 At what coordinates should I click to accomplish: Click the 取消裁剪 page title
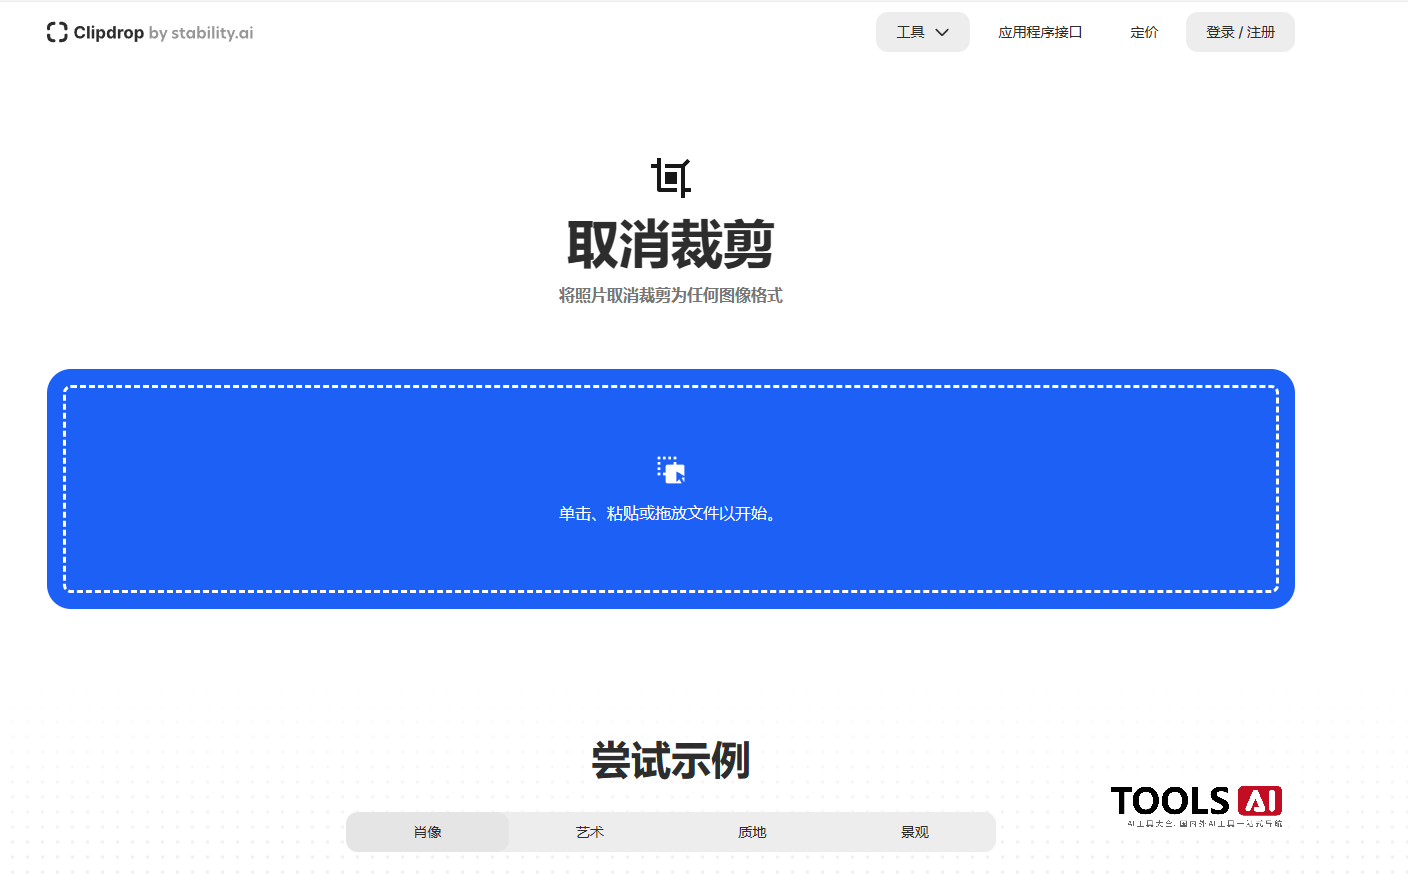click(x=671, y=244)
